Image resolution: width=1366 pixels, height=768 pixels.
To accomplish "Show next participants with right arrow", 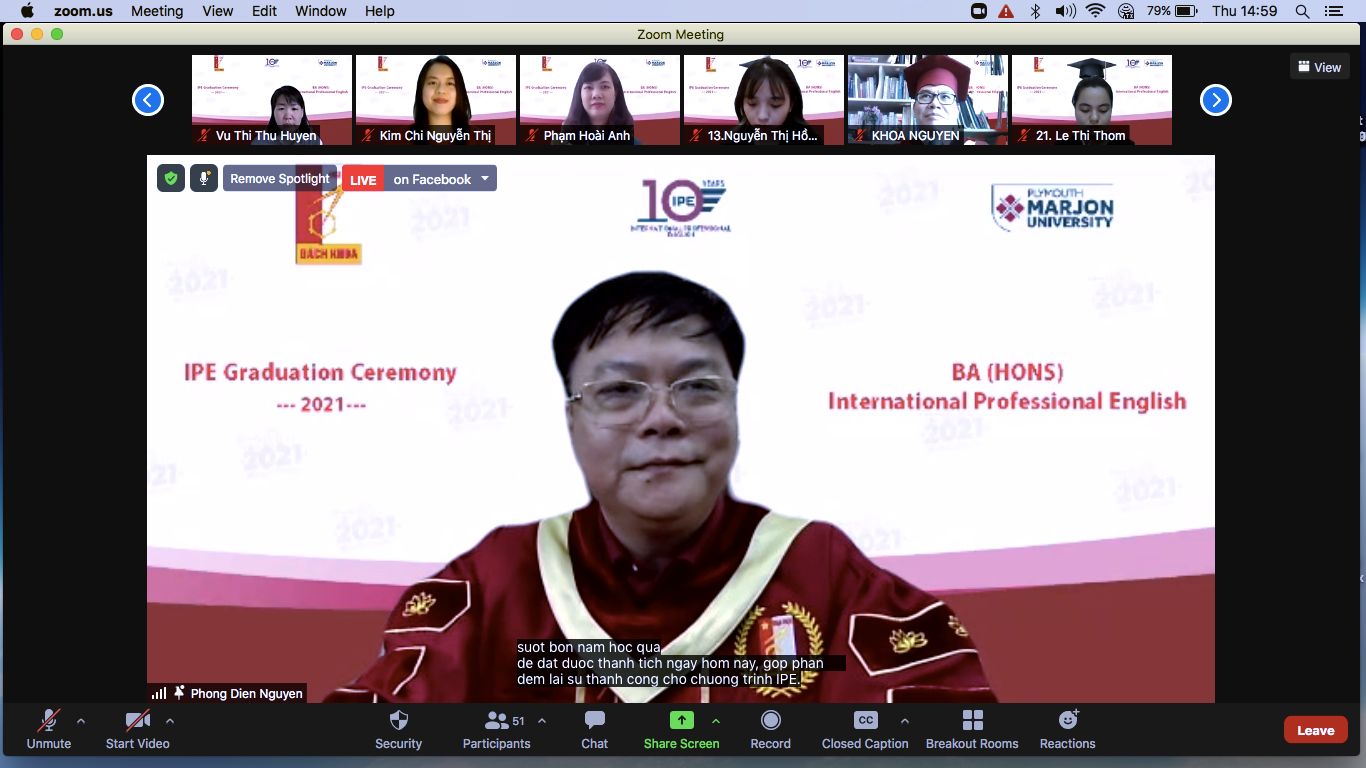I will (1215, 100).
